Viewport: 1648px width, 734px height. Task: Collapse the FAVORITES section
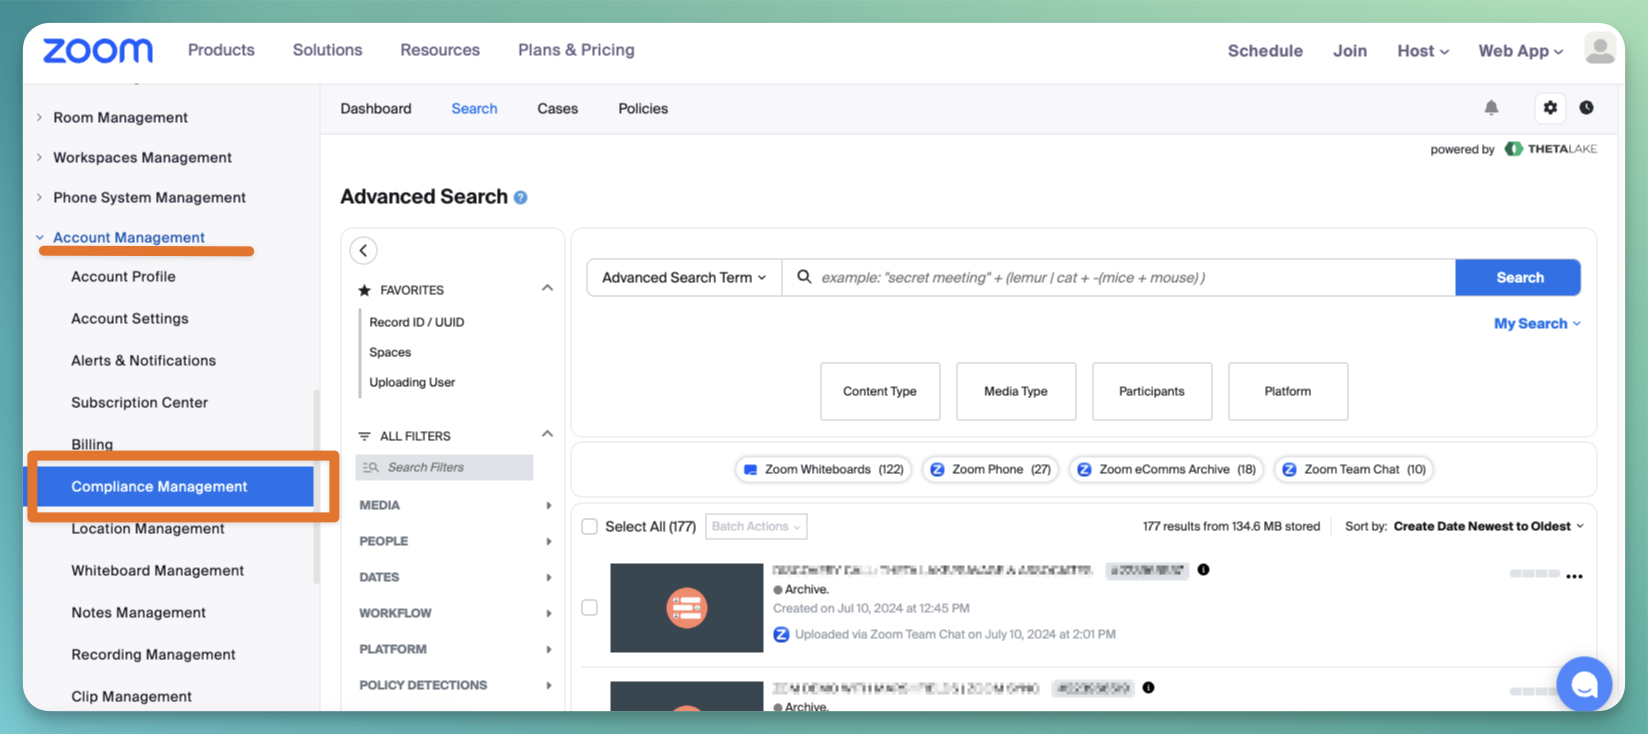click(547, 289)
